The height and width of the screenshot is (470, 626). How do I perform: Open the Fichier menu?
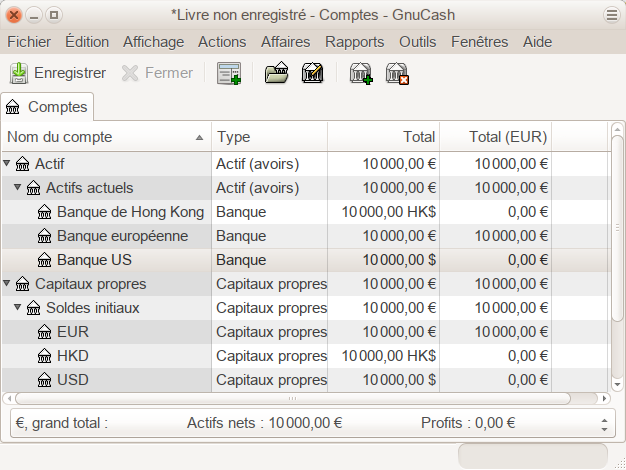tap(29, 42)
